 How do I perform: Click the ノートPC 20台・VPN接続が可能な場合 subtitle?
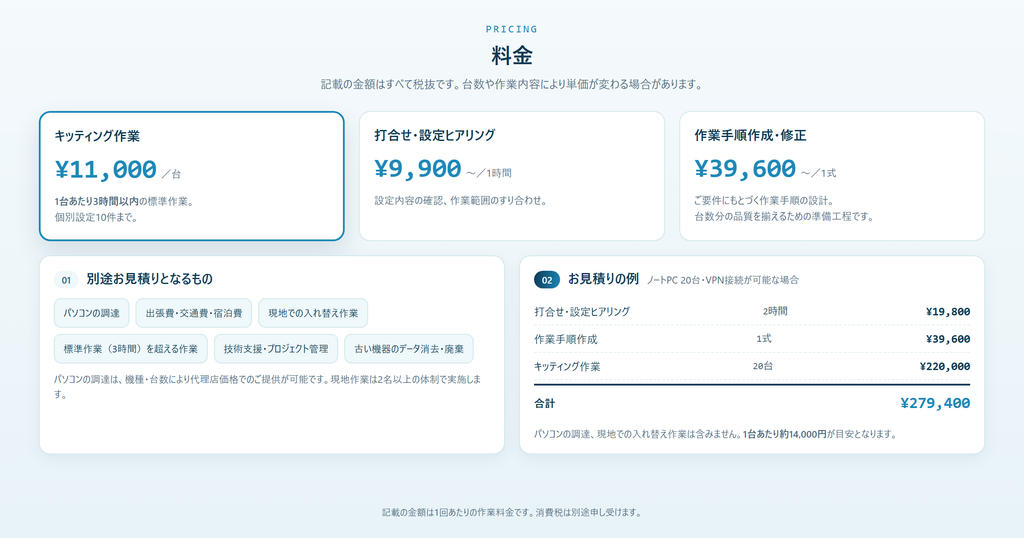722,280
